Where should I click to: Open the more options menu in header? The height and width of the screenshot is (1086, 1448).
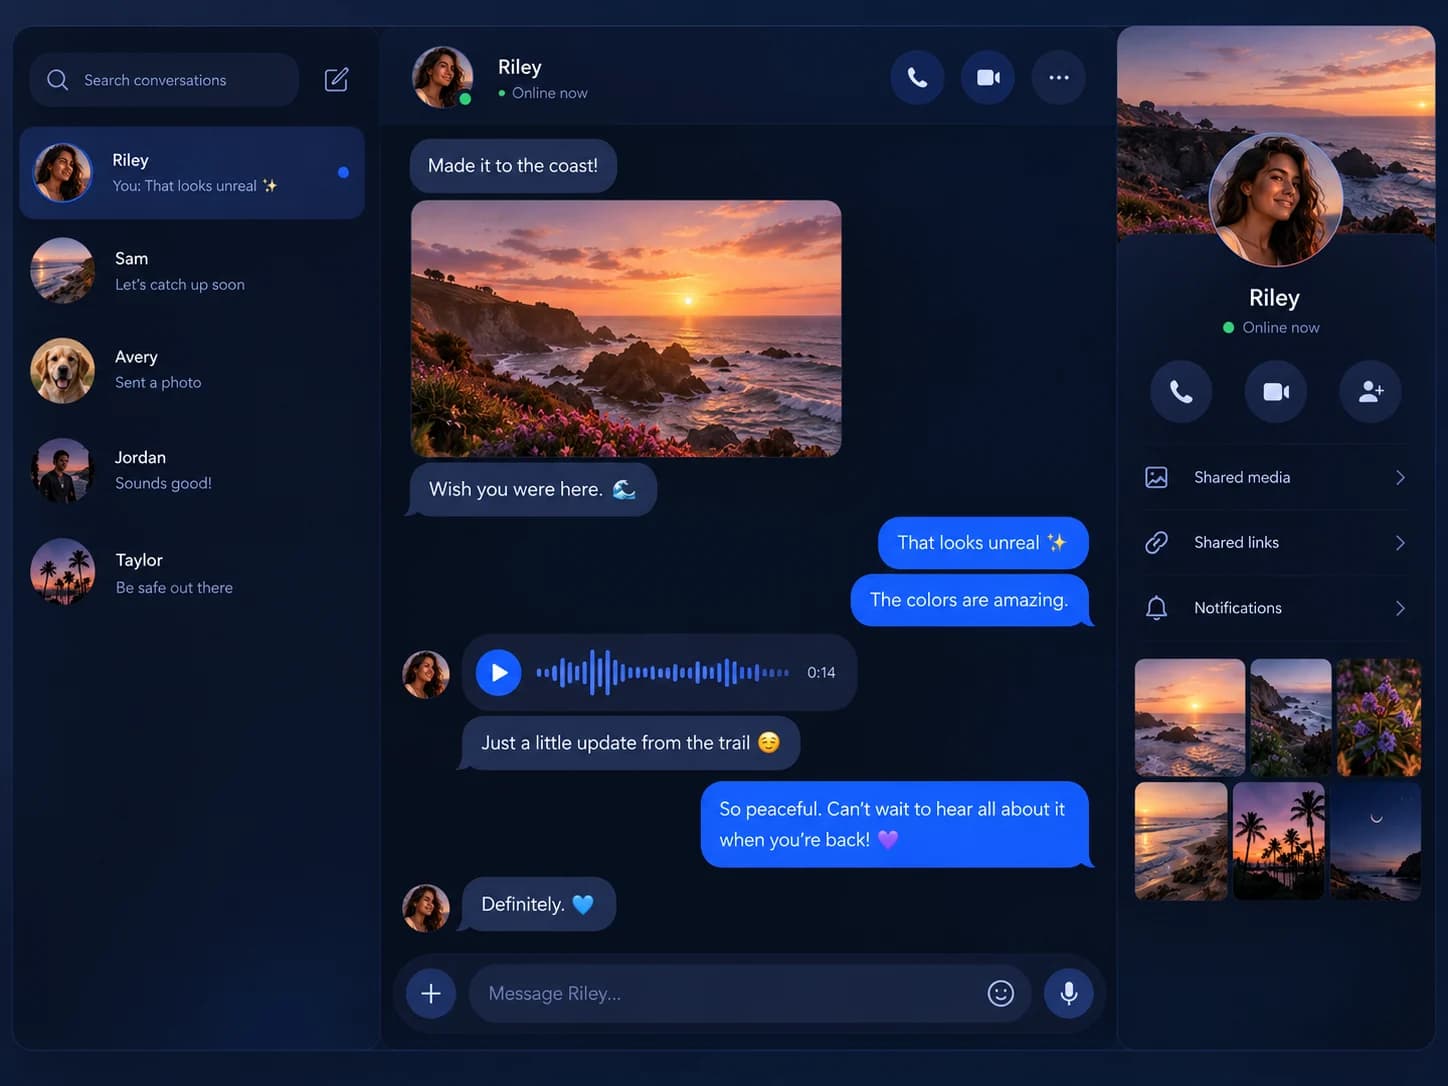(x=1059, y=77)
